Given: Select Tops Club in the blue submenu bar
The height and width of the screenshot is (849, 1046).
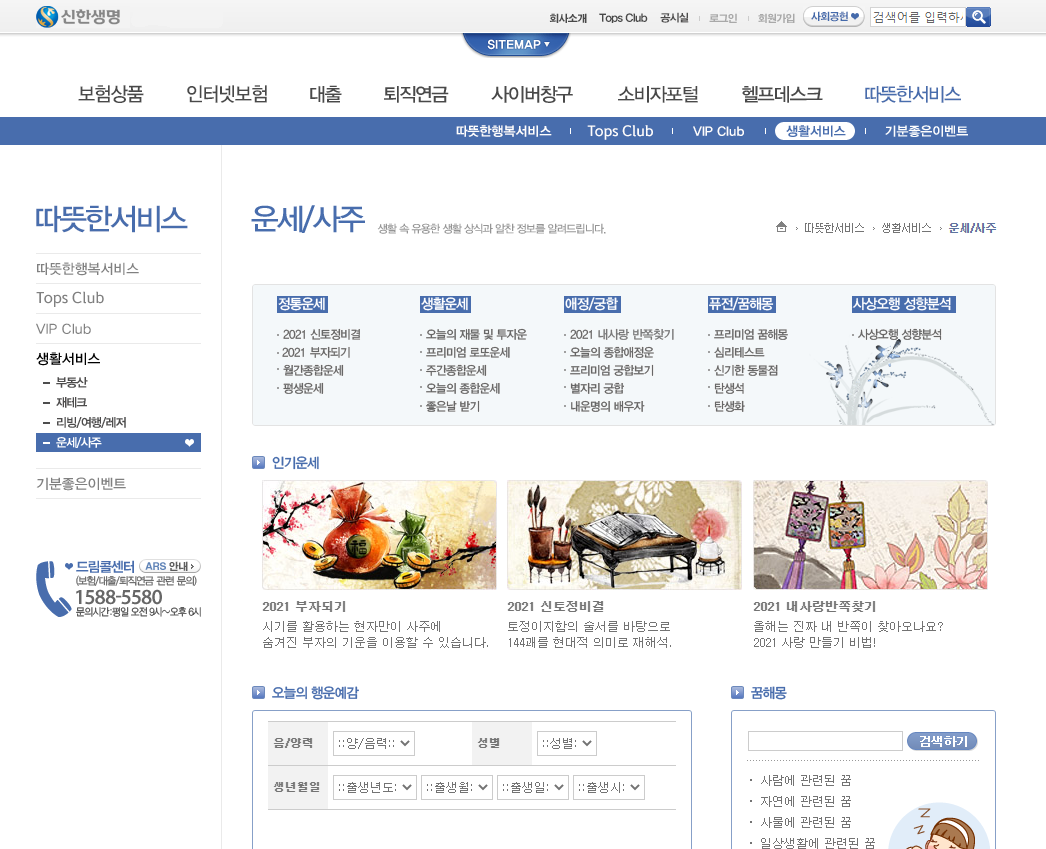Looking at the screenshot, I should coord(620,131).
